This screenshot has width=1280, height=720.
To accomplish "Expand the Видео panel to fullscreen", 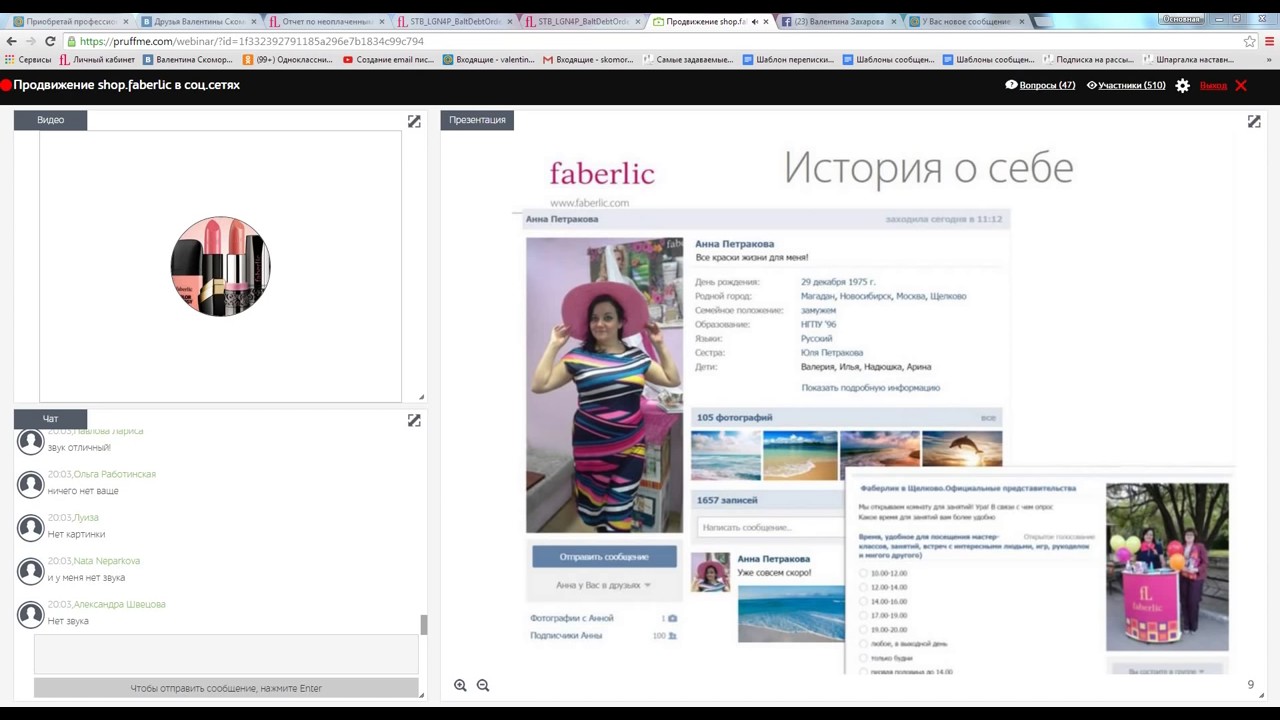I will coord(414,121).
